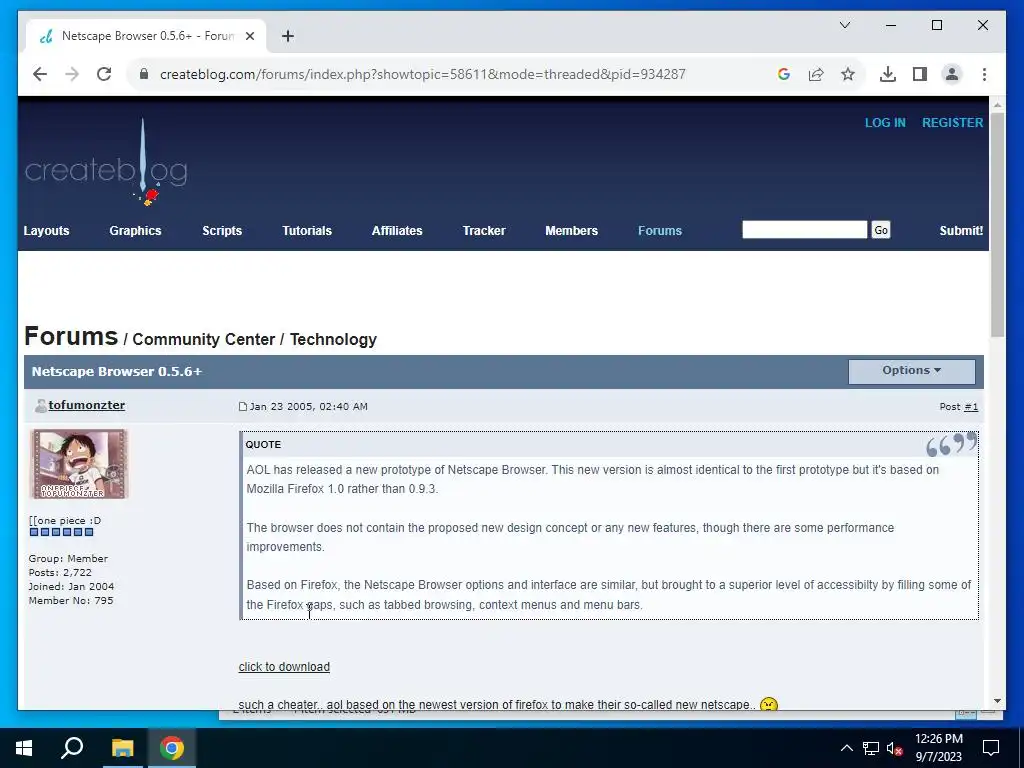Image resolution: width=1024 pixels, height=768 pixels.
Task: Open the Forums menu item
Action: point(660,231)
